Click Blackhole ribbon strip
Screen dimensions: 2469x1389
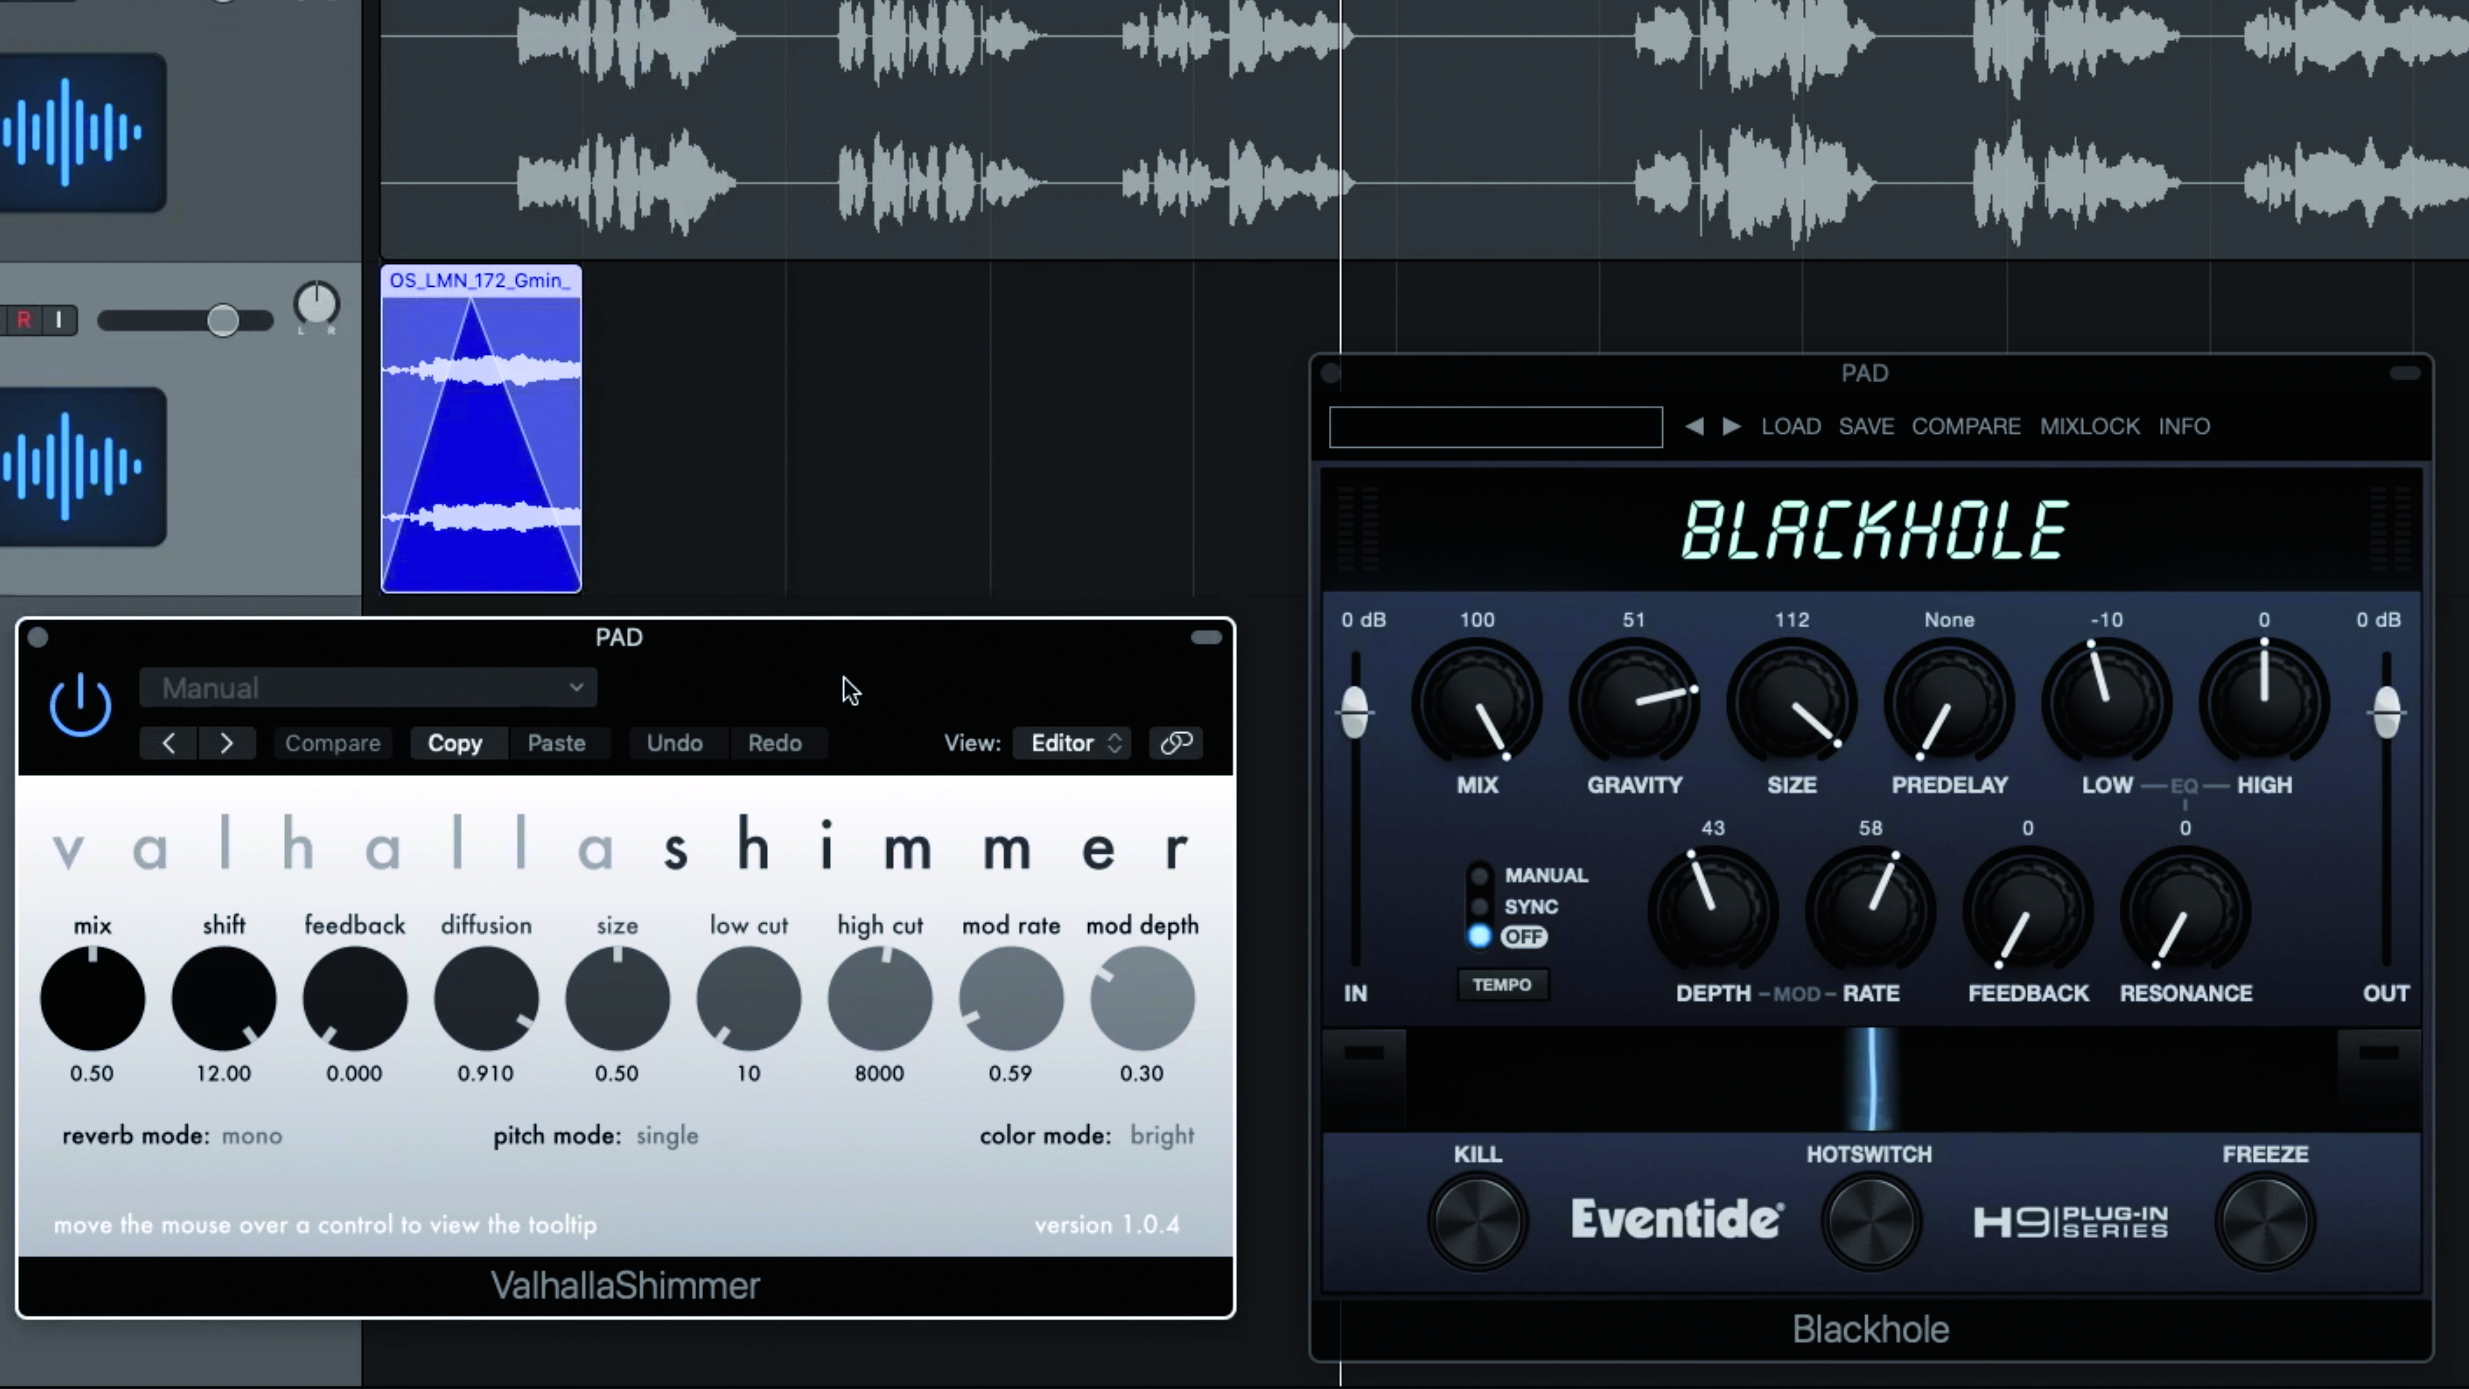1870,1081
